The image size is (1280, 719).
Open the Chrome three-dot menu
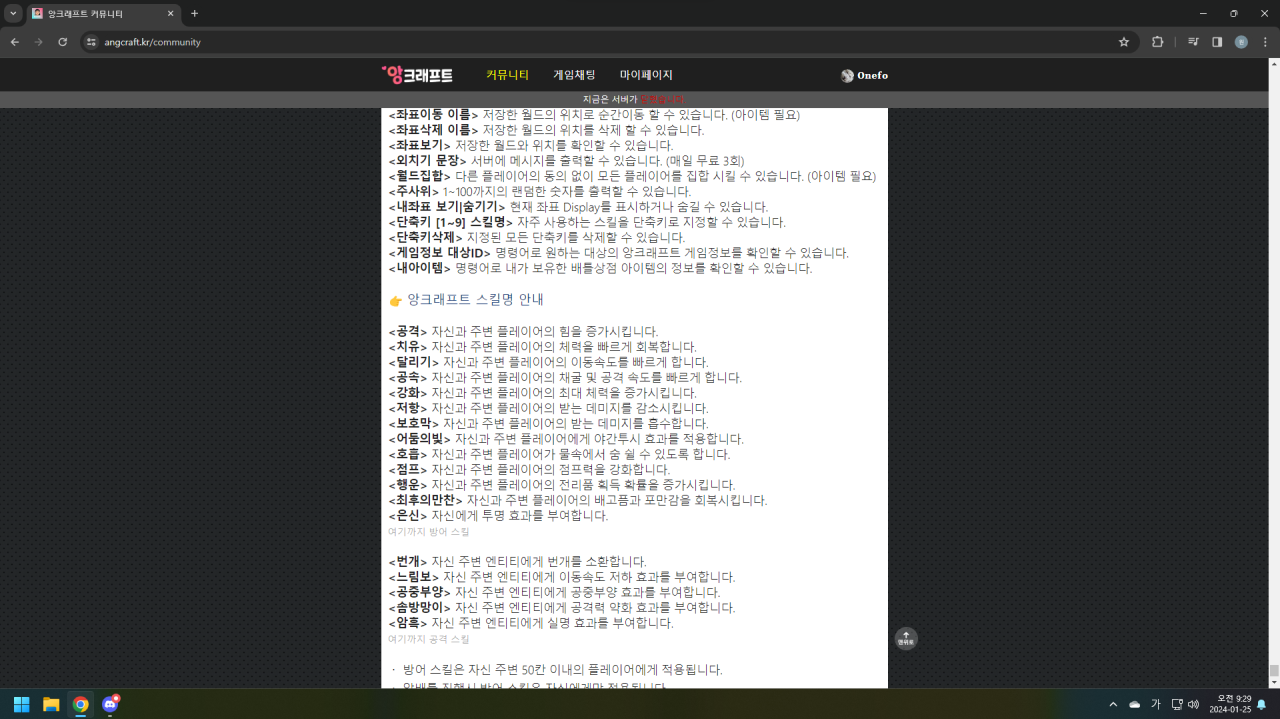(x=1264, y=42)
